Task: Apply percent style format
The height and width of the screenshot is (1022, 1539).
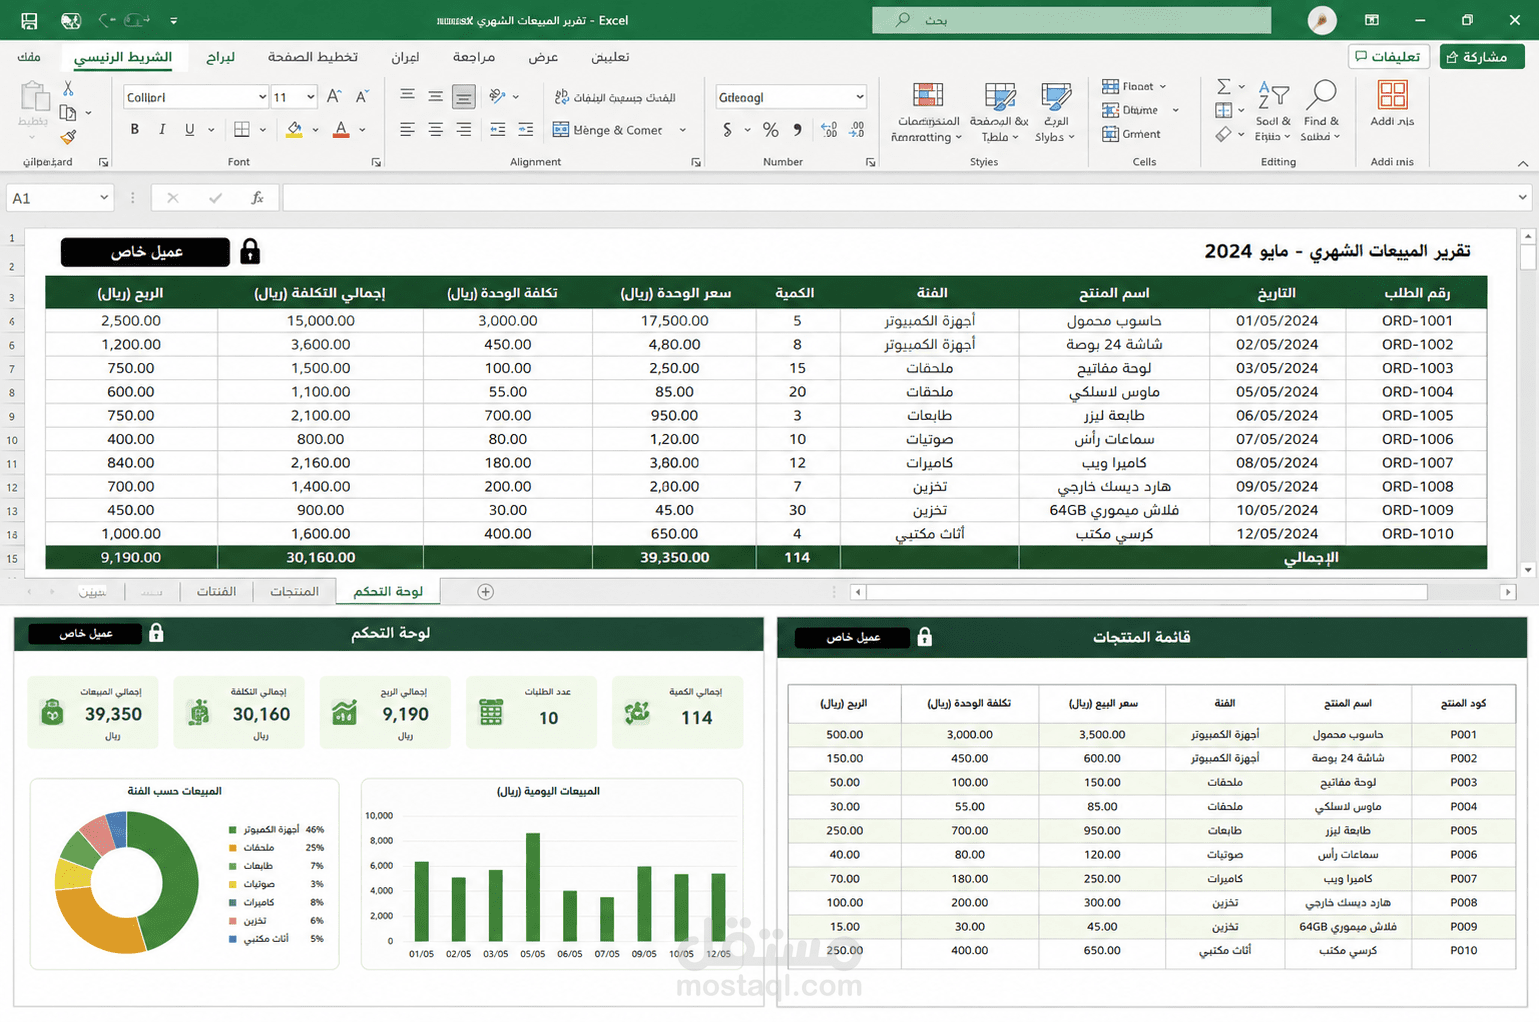Action: click(770, 130)
